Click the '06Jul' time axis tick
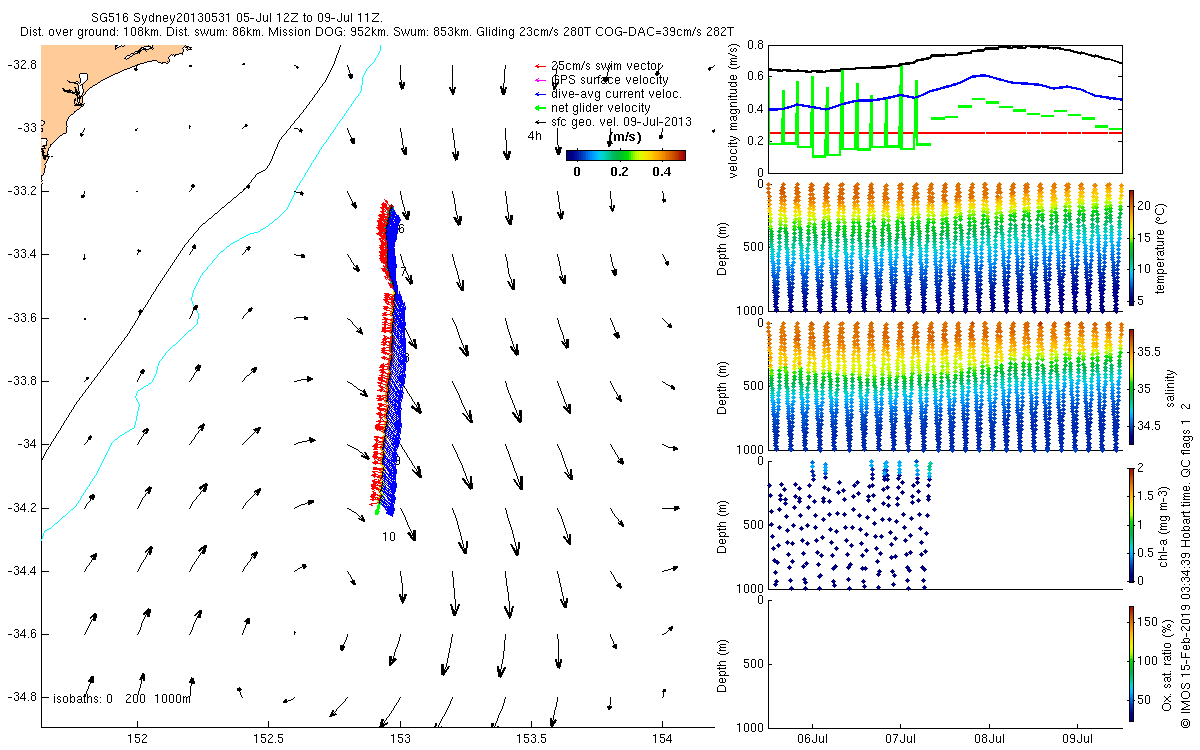 tap(813, 740)
